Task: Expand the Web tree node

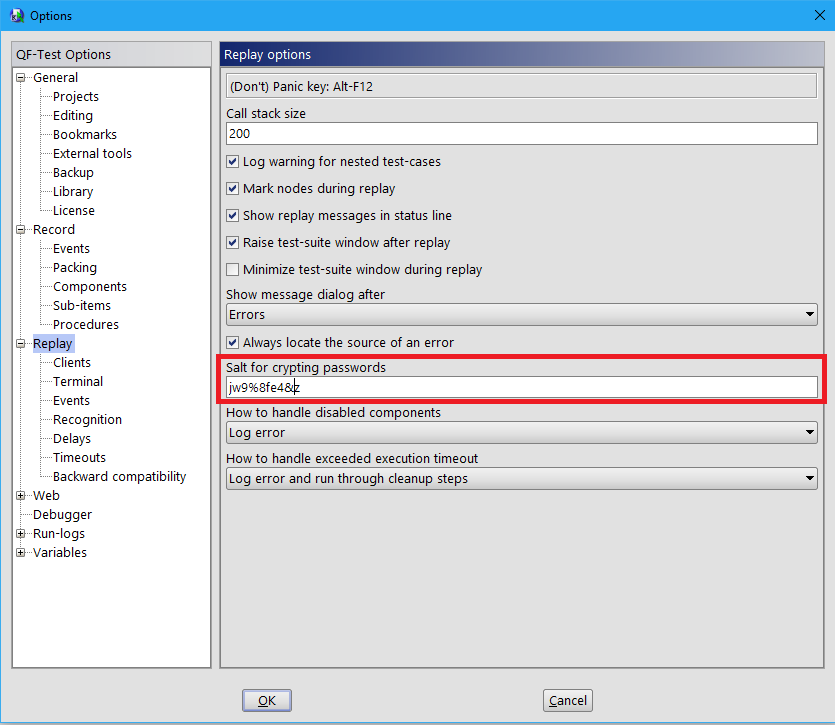Action: [21, 495]
